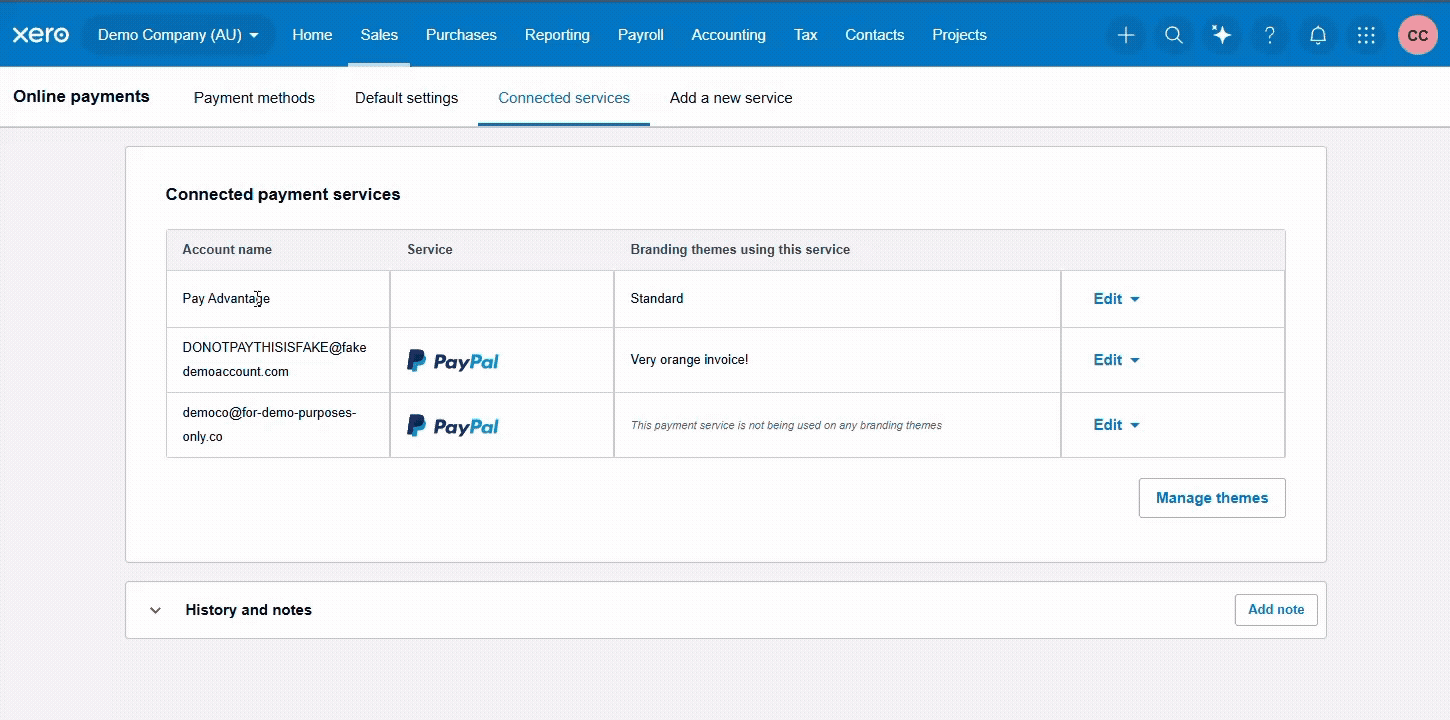
Task: Open the search magnifier icon
Action: pyautogui.click(x=1174, y=35)
